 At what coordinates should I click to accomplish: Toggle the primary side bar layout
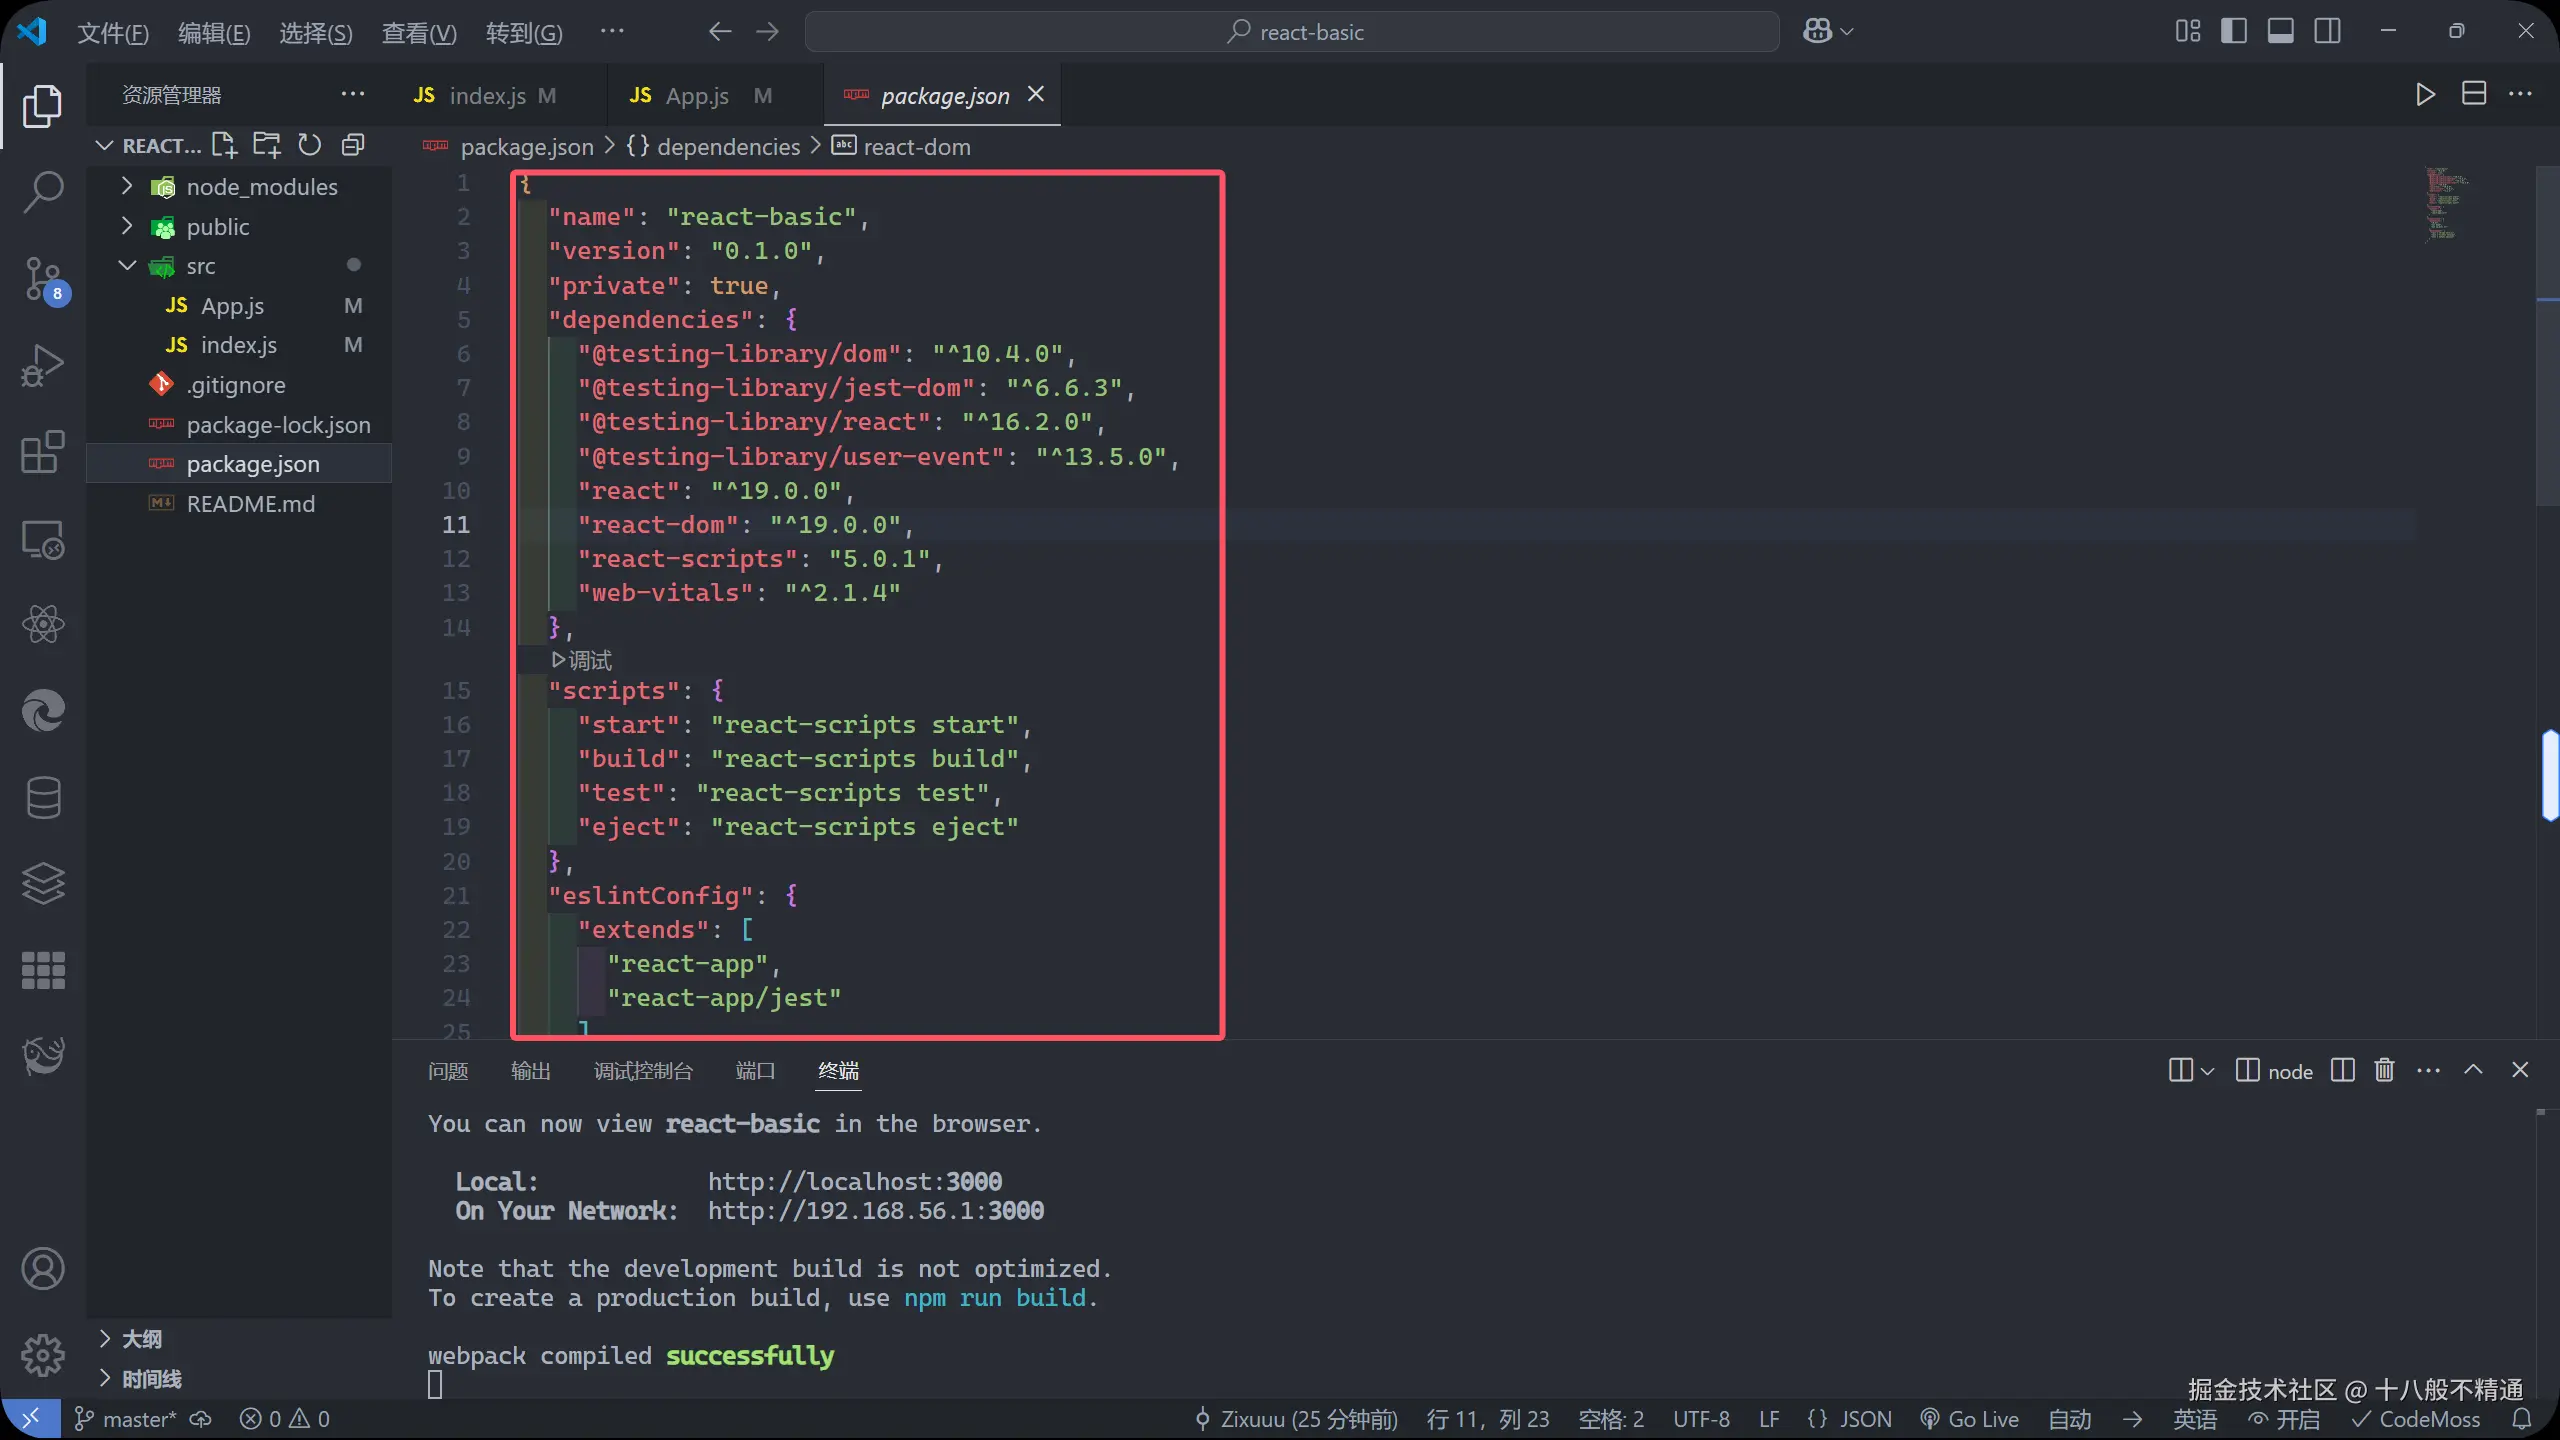point(2233,32)
